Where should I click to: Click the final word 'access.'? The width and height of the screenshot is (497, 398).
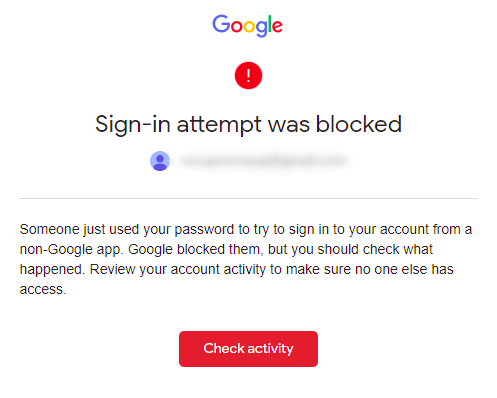pos(43,289)
